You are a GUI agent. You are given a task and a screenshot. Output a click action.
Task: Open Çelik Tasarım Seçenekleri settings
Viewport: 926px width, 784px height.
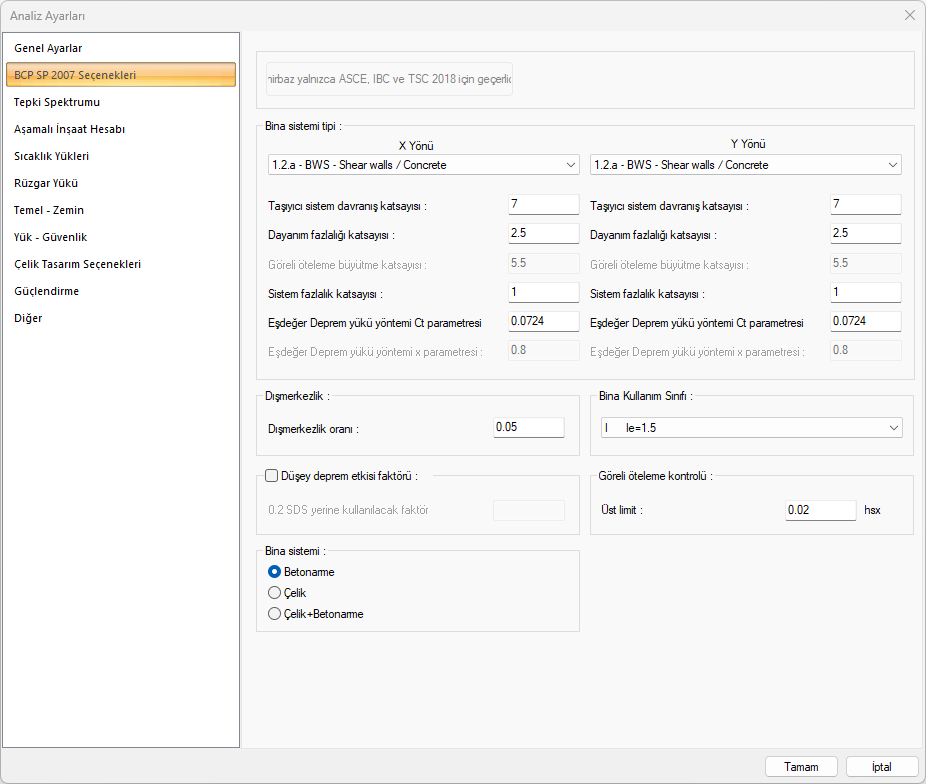[x=77, y=264]
